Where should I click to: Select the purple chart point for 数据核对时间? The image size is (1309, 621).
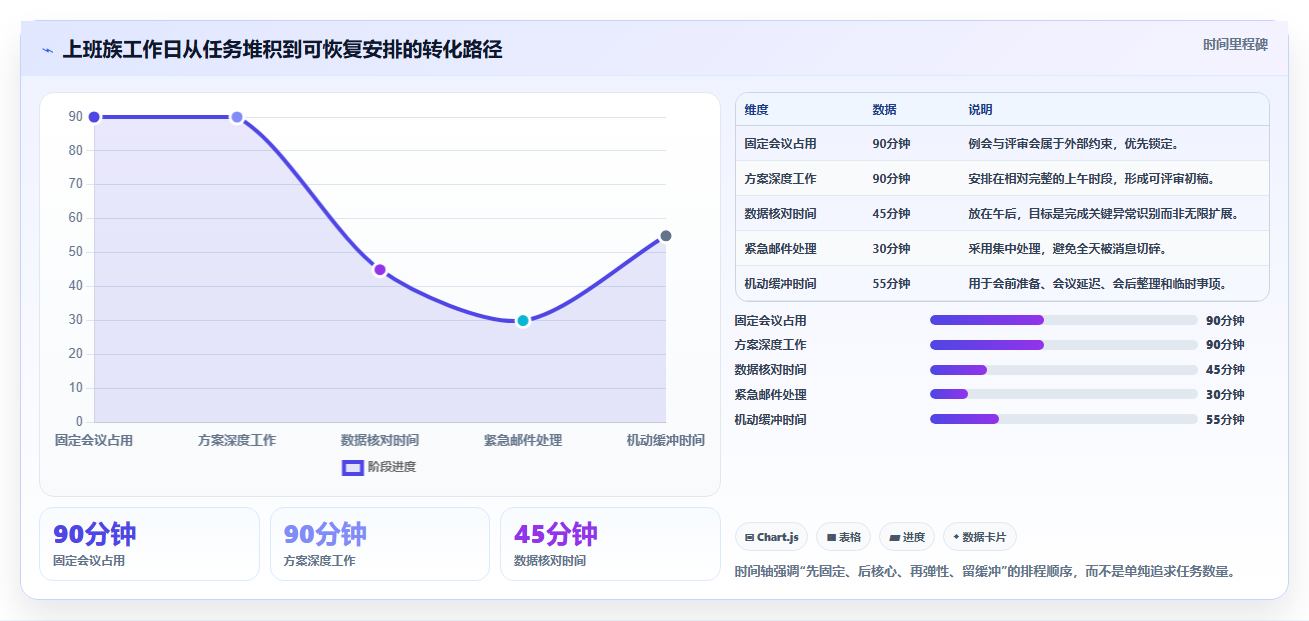tap(380, 269)
